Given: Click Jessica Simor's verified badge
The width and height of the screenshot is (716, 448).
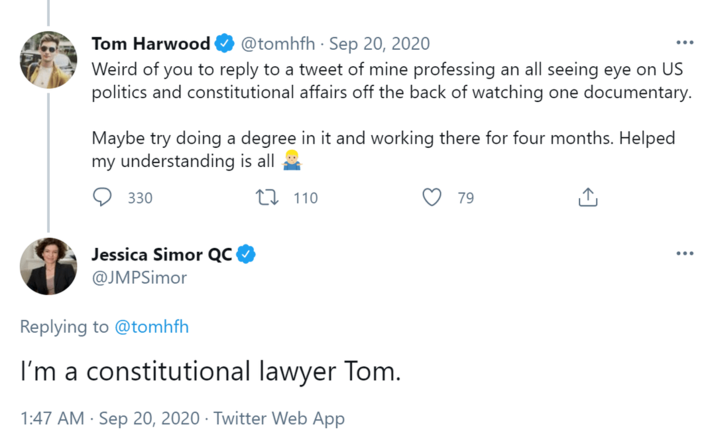Looking at the screenshot, I should [246, 254].
